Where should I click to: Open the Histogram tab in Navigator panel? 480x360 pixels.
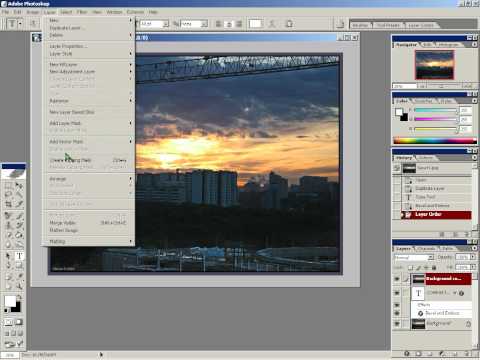(x=448, y=45)
